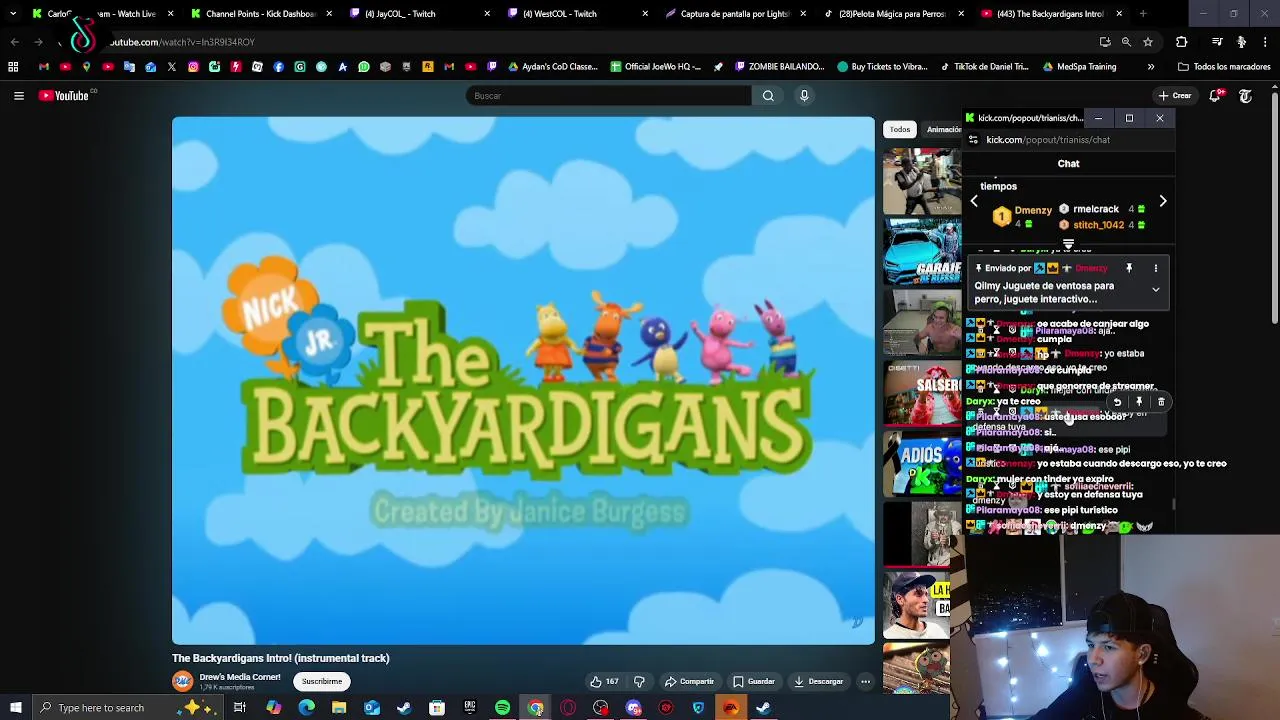
Task: Show next leaderboard page in chat
Action: coord(1162,202)
